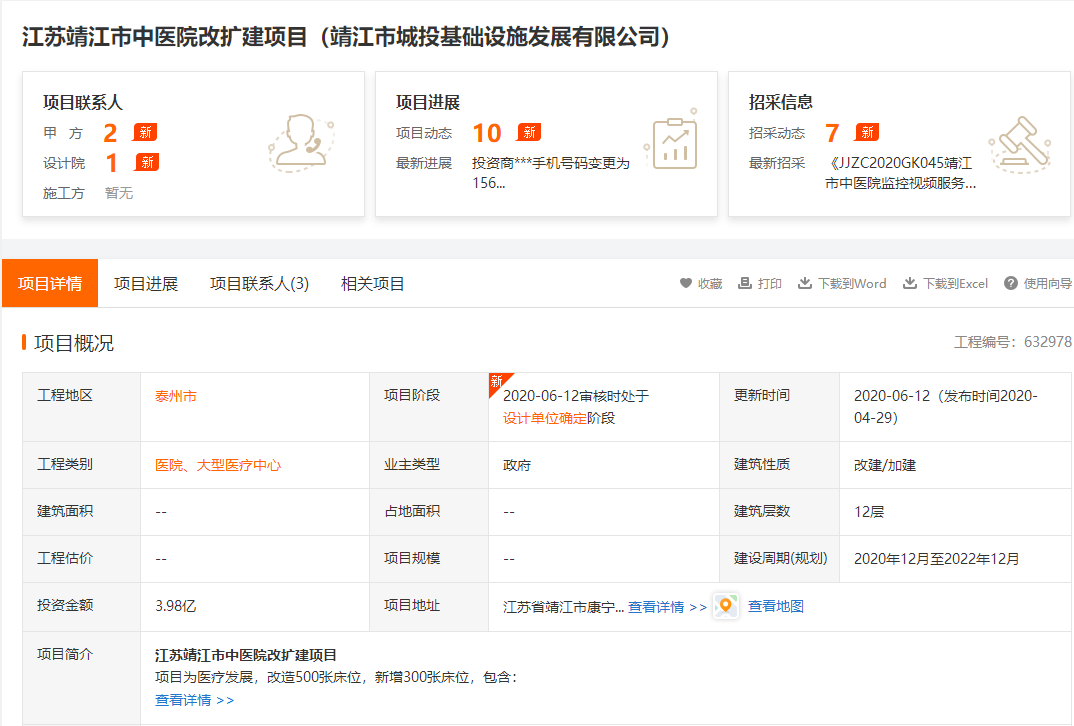Click the 新 badge beside 项目动态 count

[x=529, y=132]
